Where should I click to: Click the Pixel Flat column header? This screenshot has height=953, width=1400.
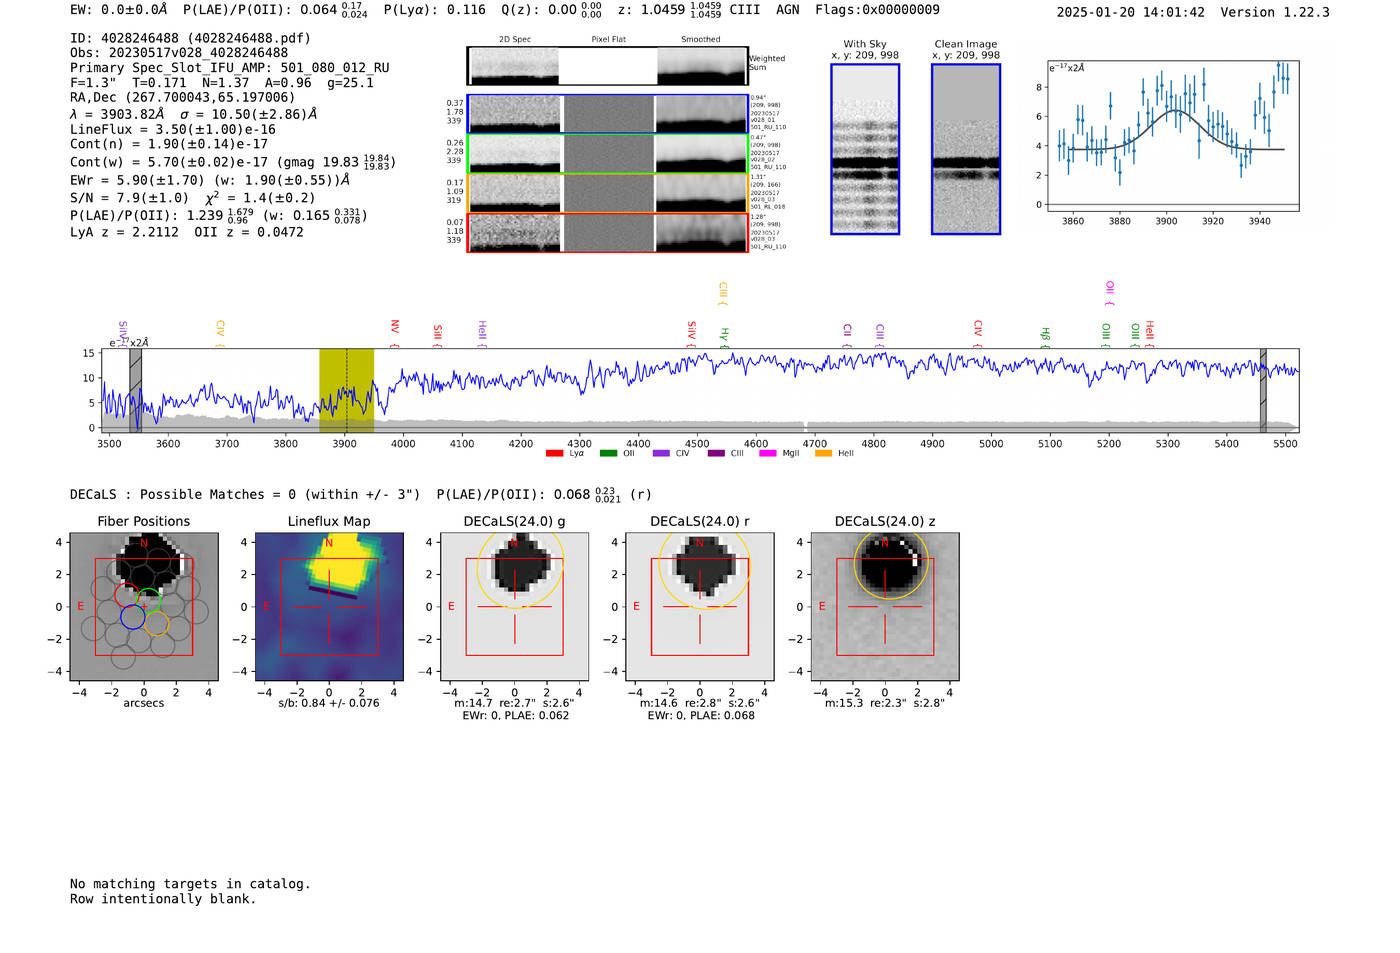[x=608, y=39]
